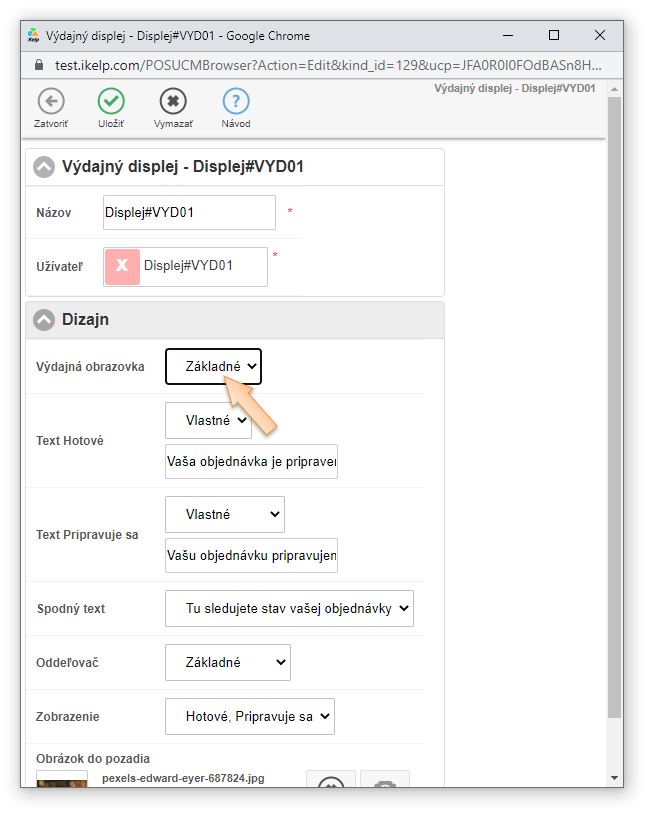Click the Uložiť green checkmark icon

(x=111, y=101)
